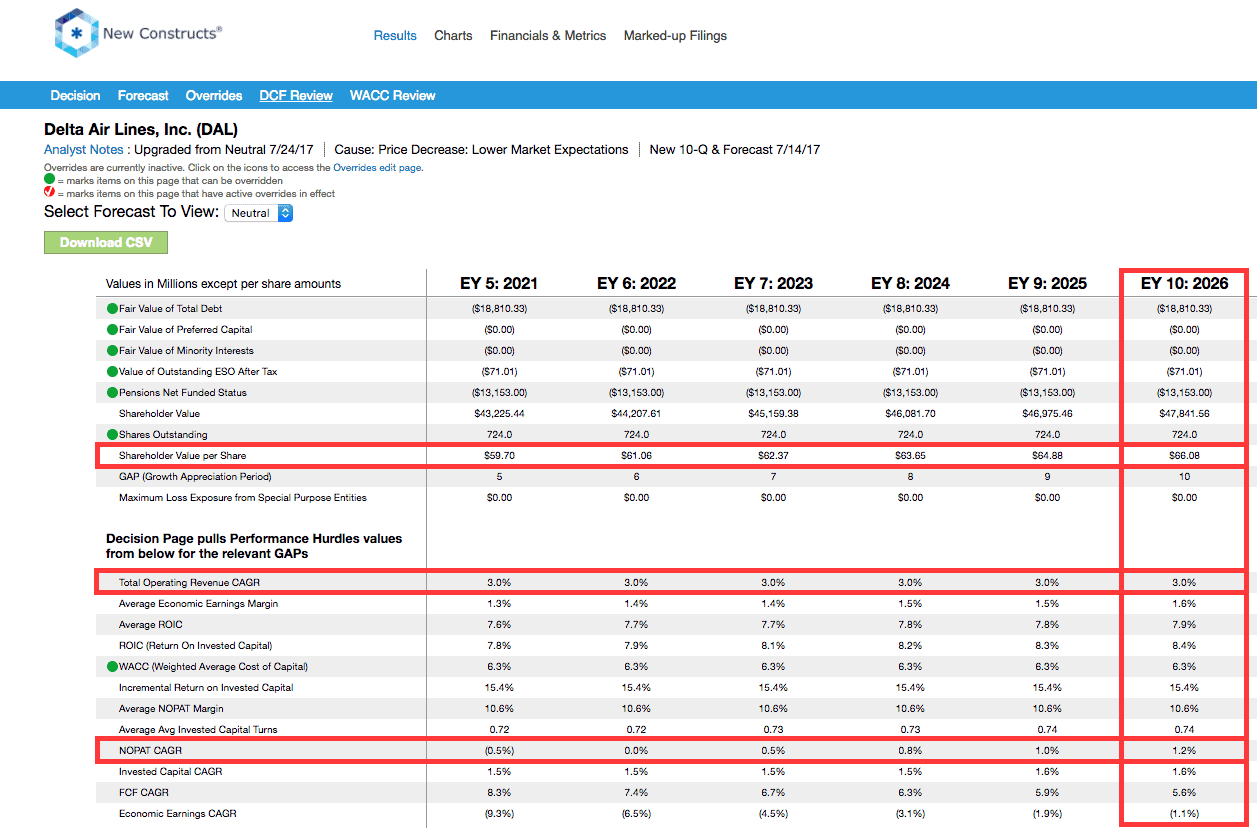This screenshot has width=1257, height=828.
Task: Click the New 10-Q & Forecast 7/14/17 text
Action: coord(735,149)
